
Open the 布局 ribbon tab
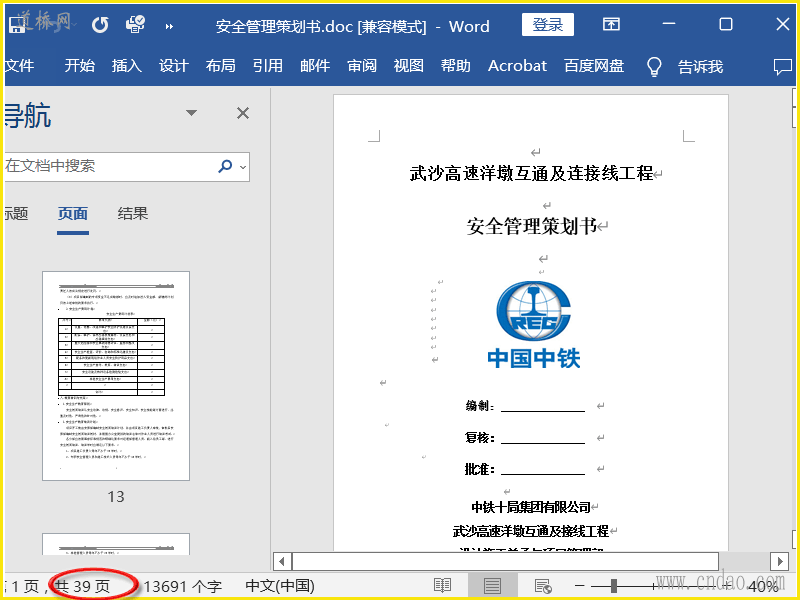tap(220, 66)
